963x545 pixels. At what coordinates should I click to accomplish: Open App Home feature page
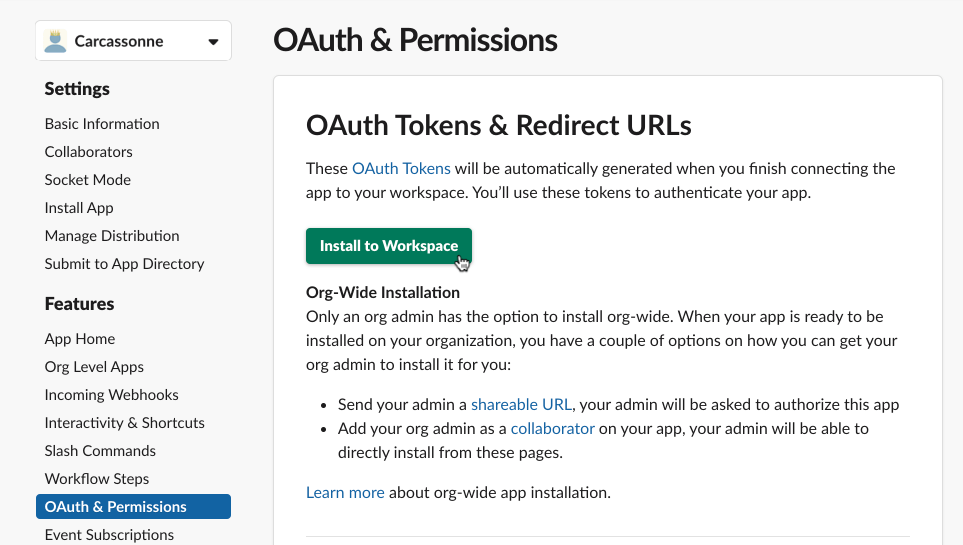click(x=80, y=339)
